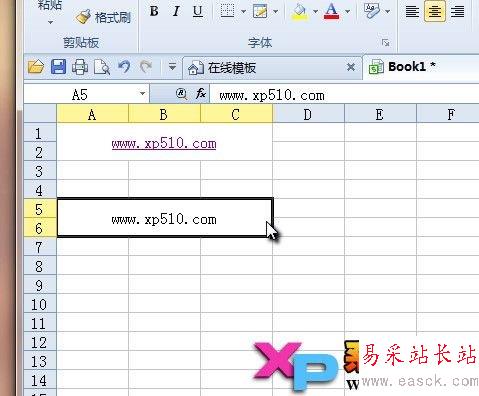The height and width of the screenshot is (396, 479).
Task: Select row 3 header
Action: (x=40, y=171)
